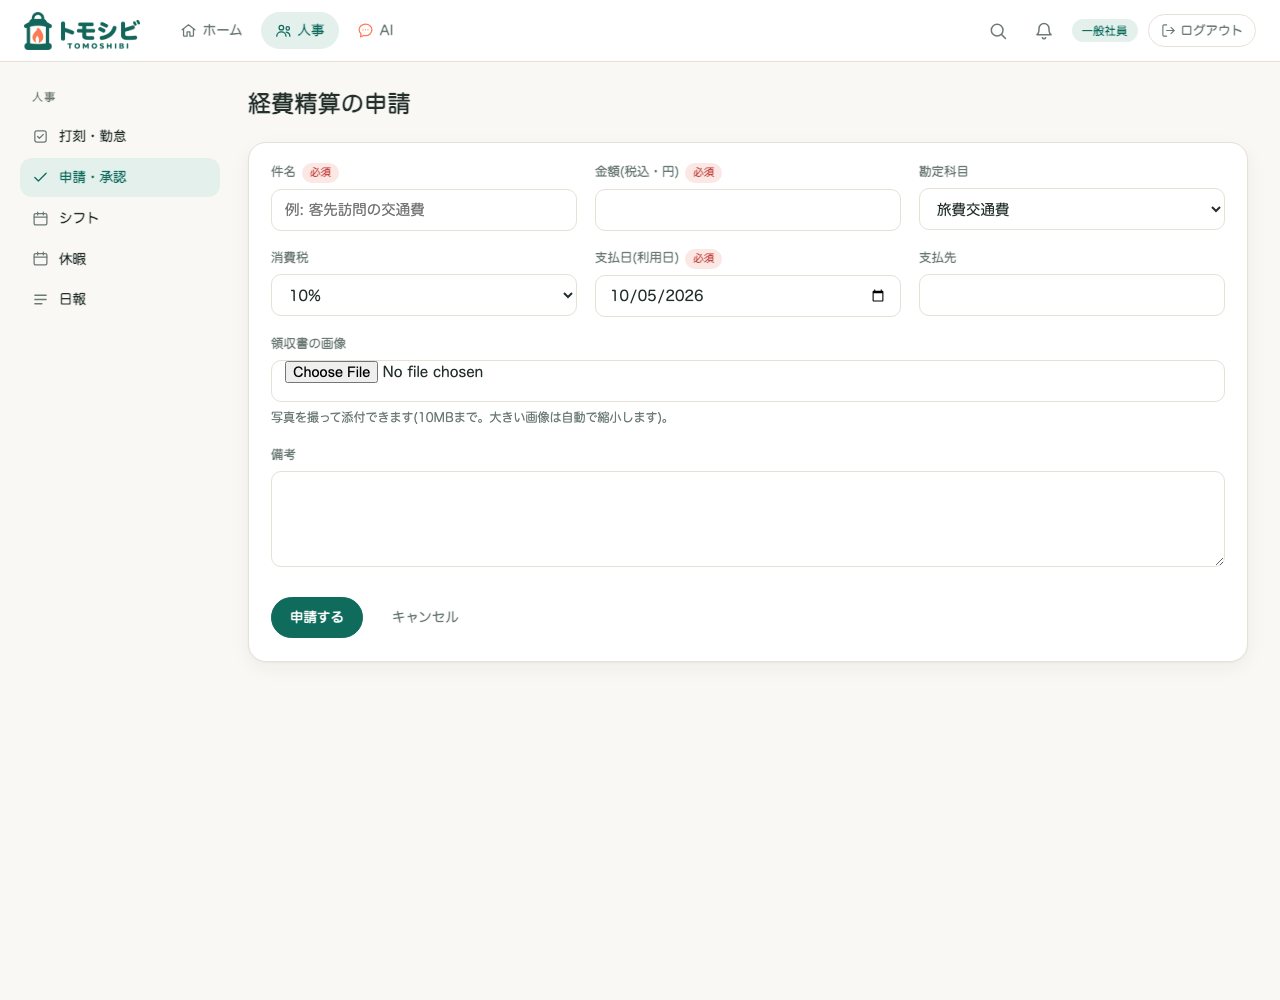
Task: Click the ログアウト button
Action: (x=1202, y=31)
